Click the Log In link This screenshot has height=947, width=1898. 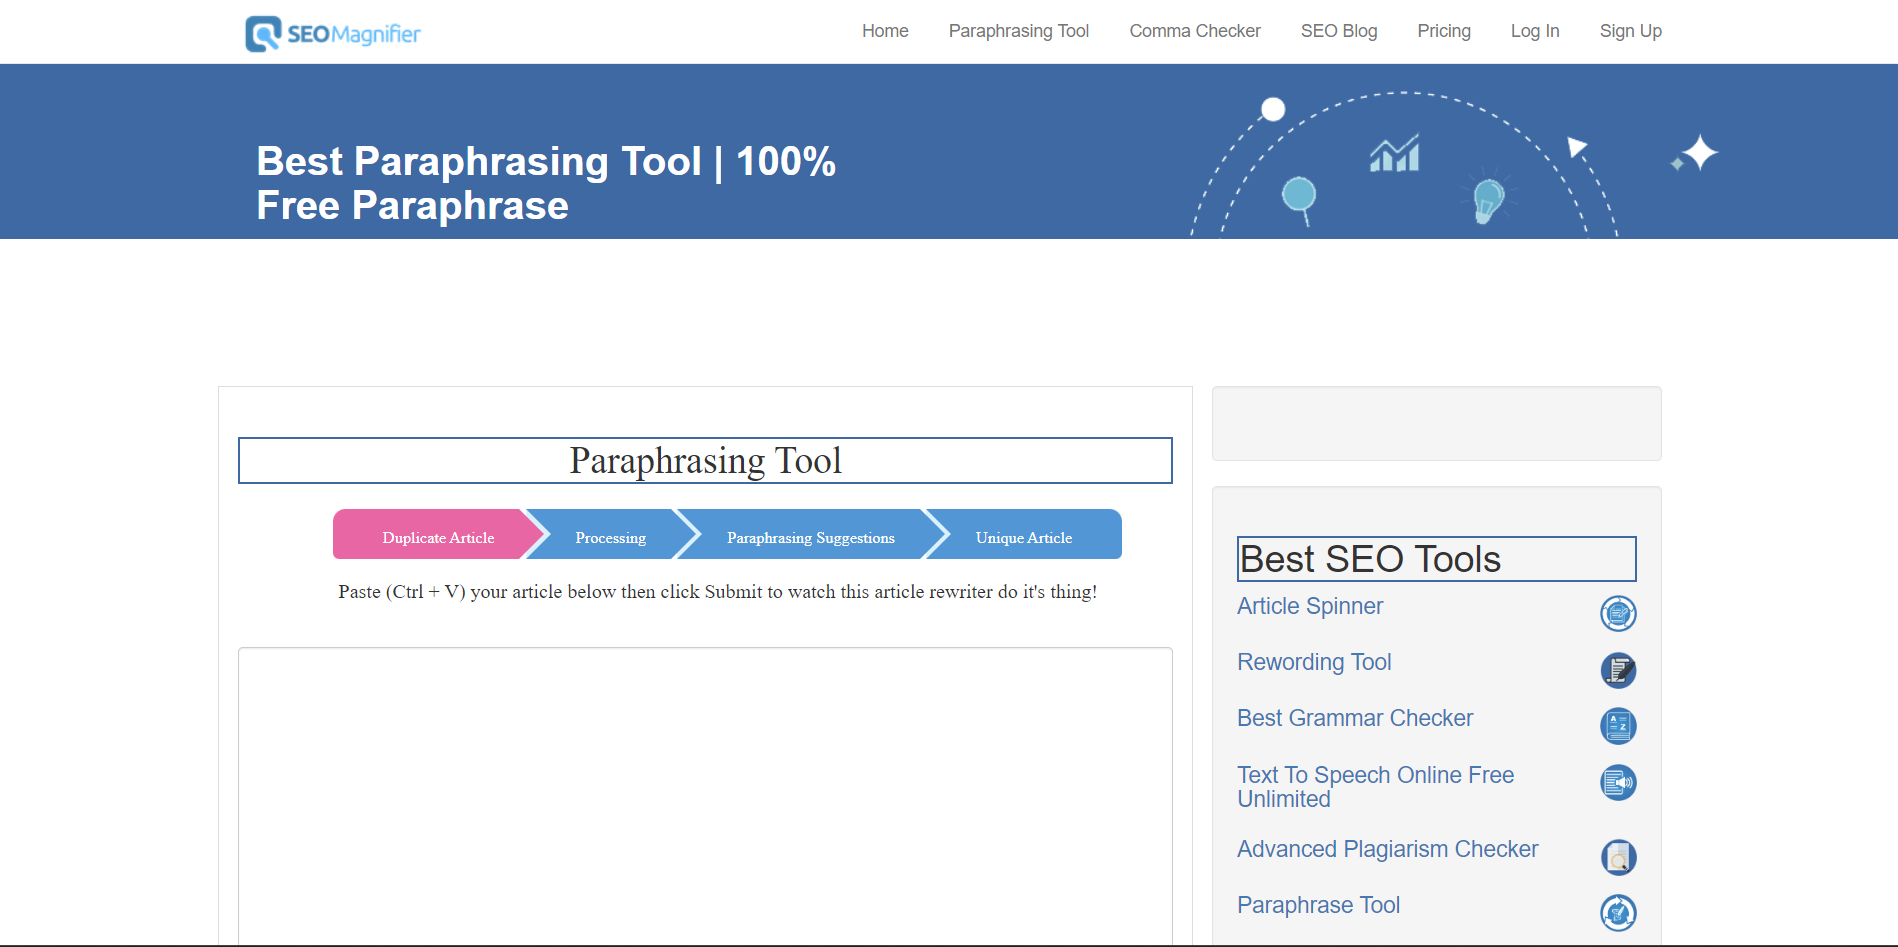coord(1534,31)
